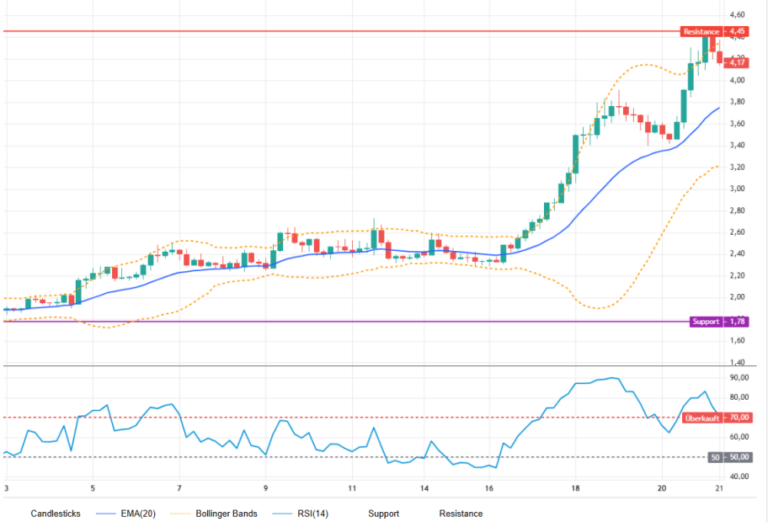Select the purple Support 1,78 price tag
Image resolution: width=768 pixels, height=522 pixels.
tap(719, 322)
